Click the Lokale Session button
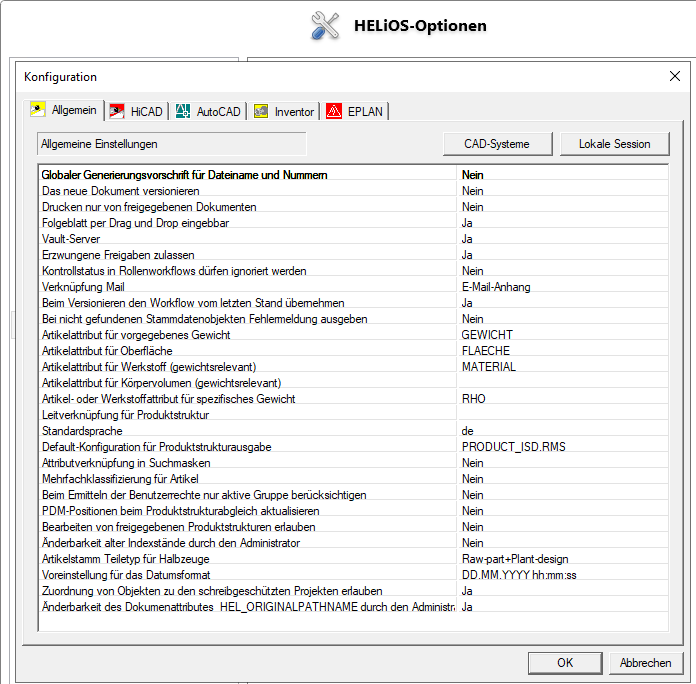Screen dimensions: 696x684 pyautogui.click(x=614, y=144)
